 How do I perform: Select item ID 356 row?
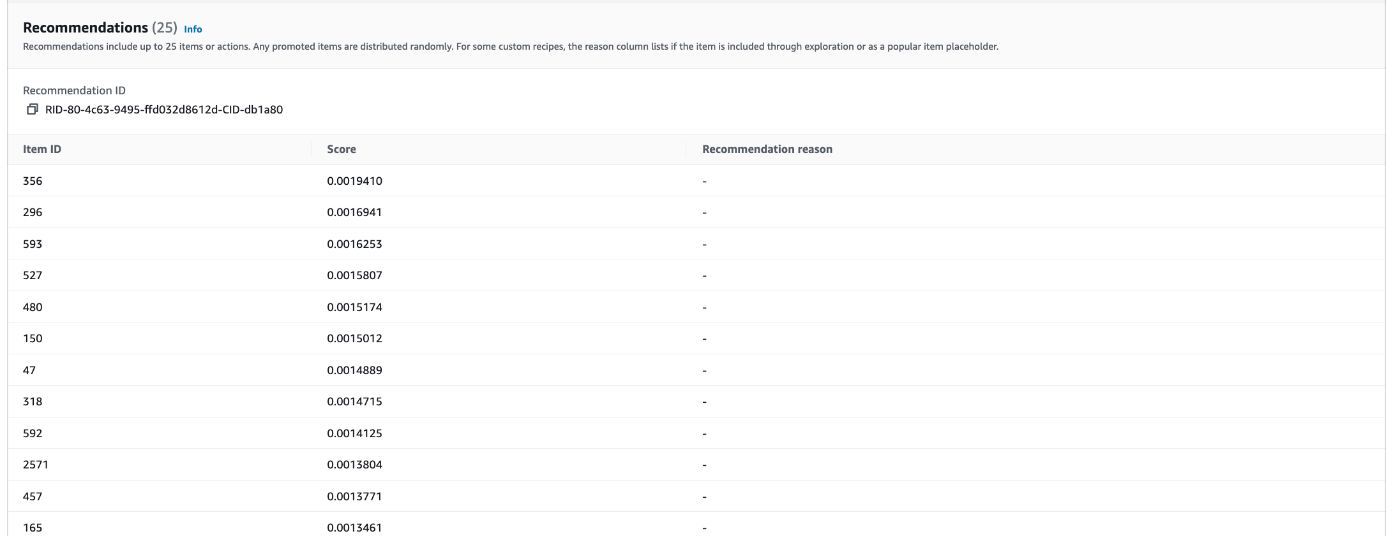(x=700, y=181)
